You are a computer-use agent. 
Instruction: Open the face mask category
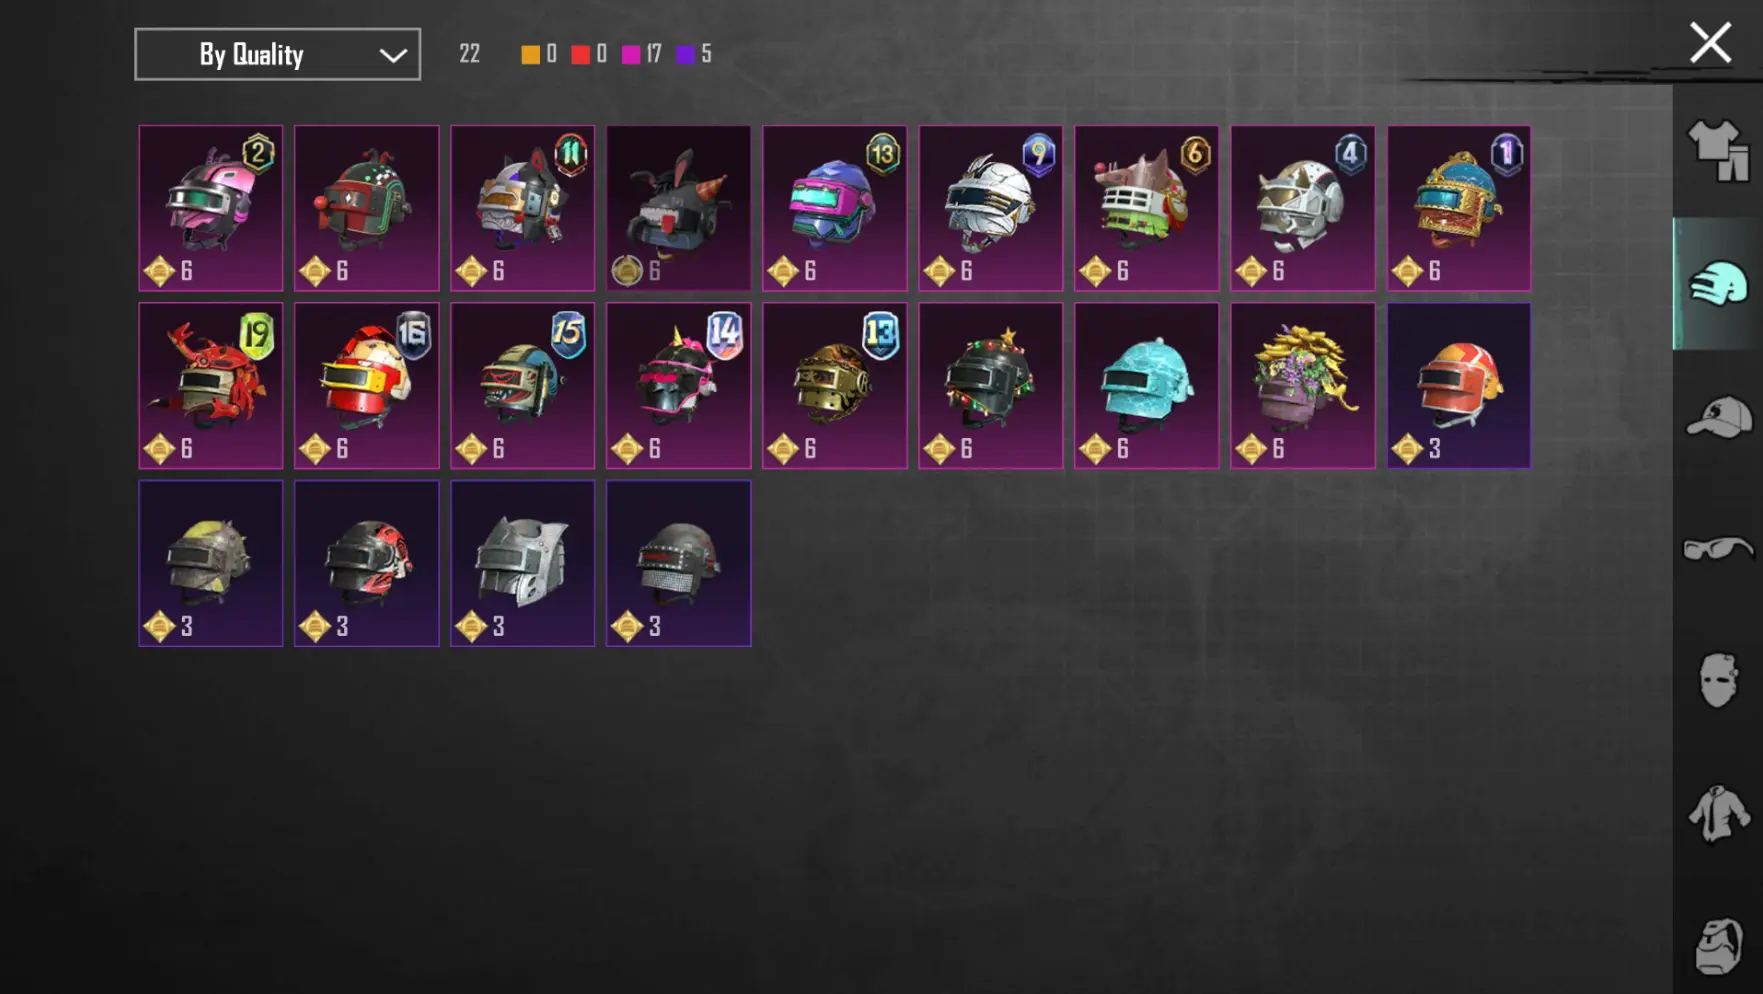tap(1718, 681)
